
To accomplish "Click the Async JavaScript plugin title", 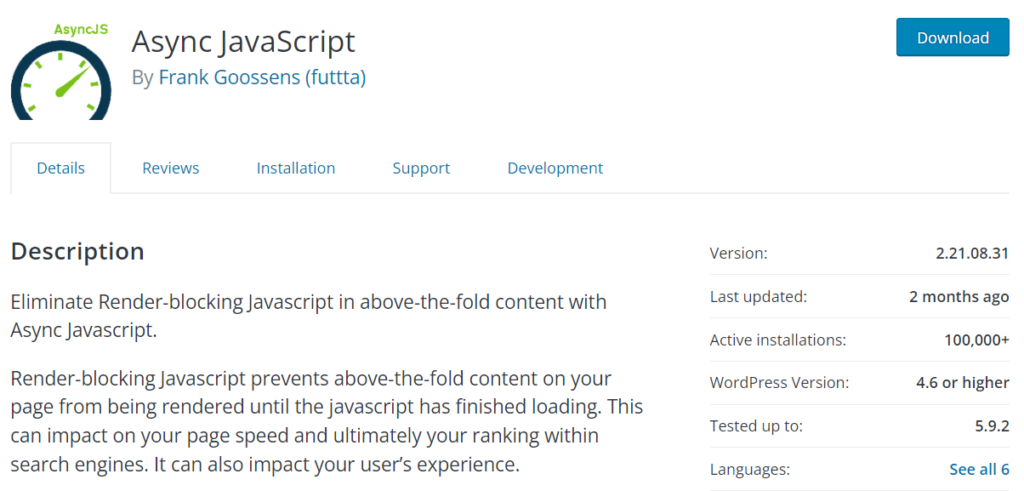I will tap(243, 41).
